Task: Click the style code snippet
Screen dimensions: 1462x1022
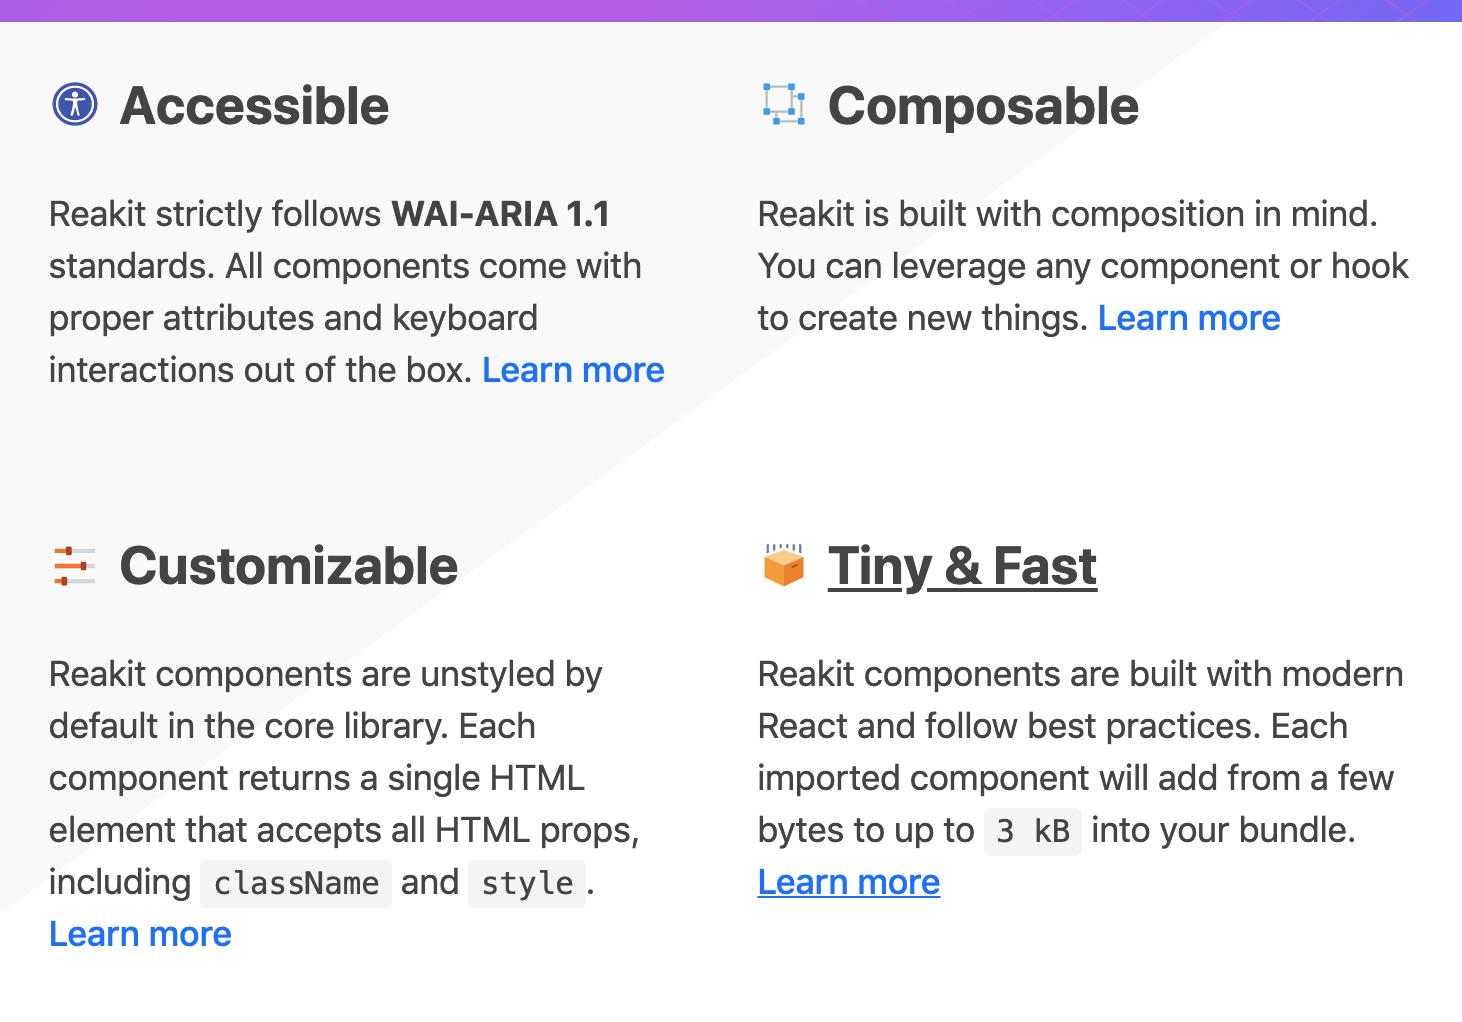Action: [527, 883]
